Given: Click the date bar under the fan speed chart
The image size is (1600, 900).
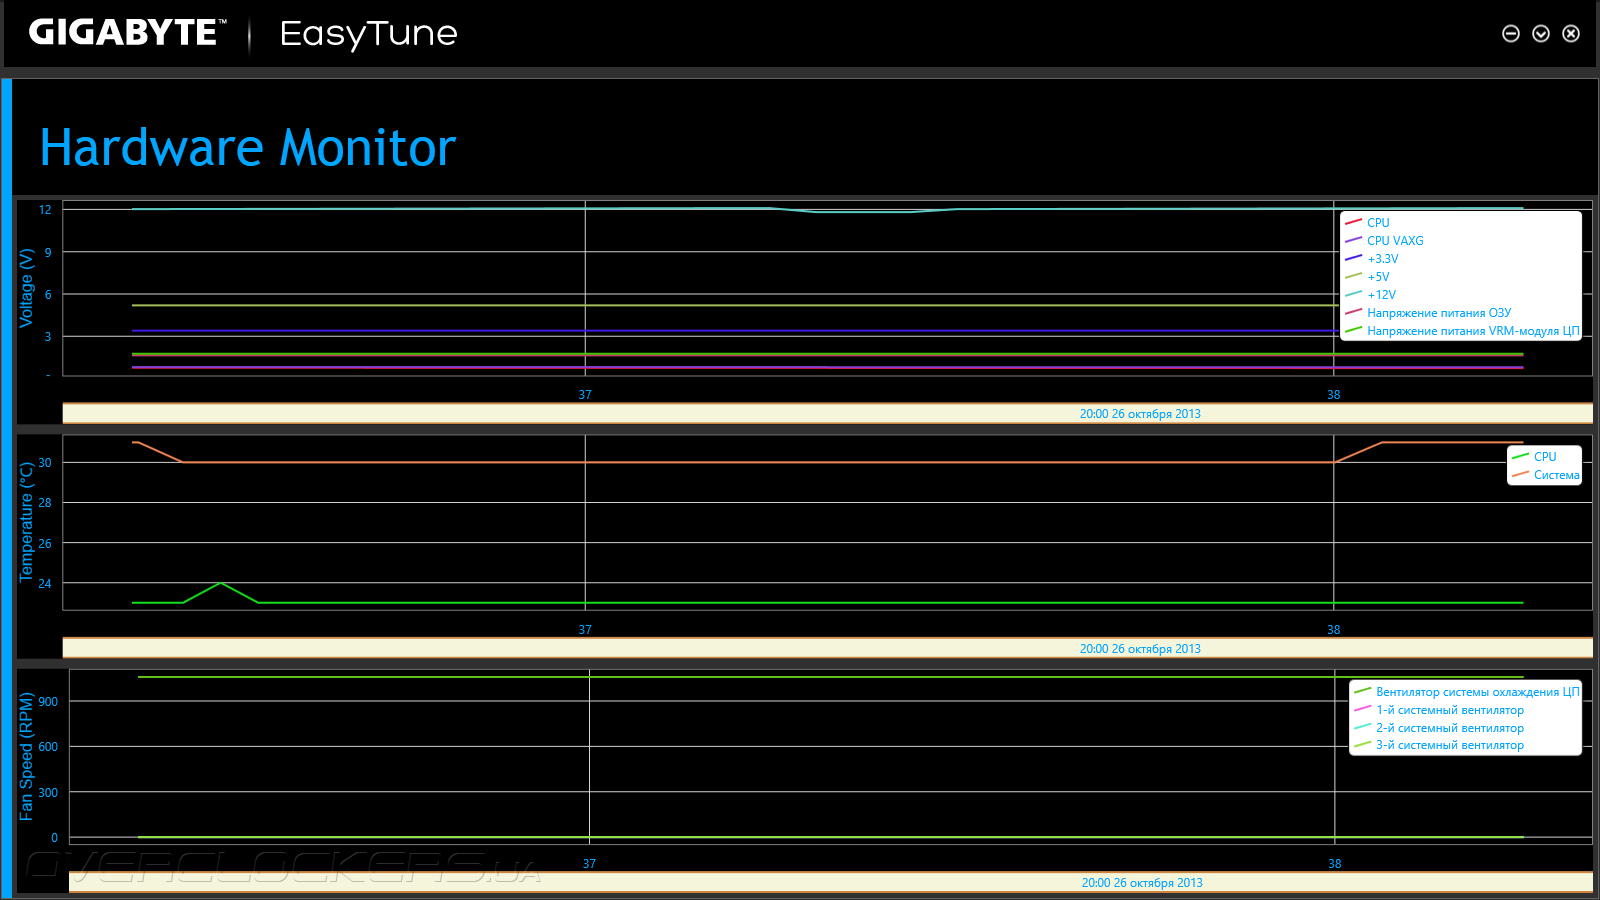Looking at the screenshot, I should (830, 883).
